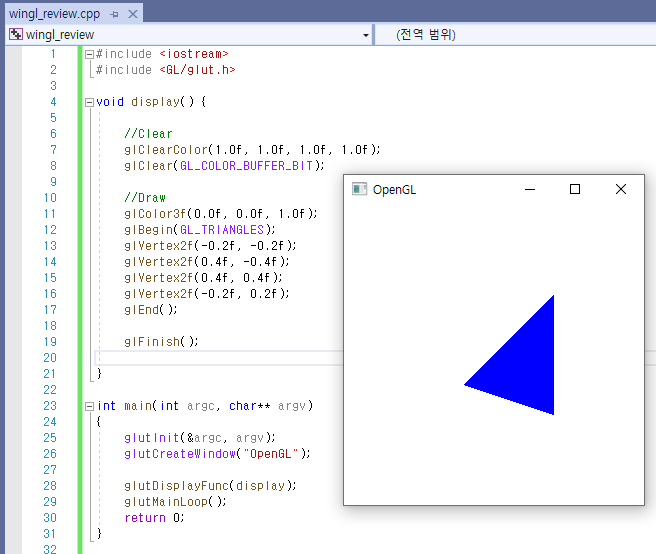Click glVertex2f(0.4f, 0.4f) line
The width and height of the screenshot is (656, 554).
(203, 278)
